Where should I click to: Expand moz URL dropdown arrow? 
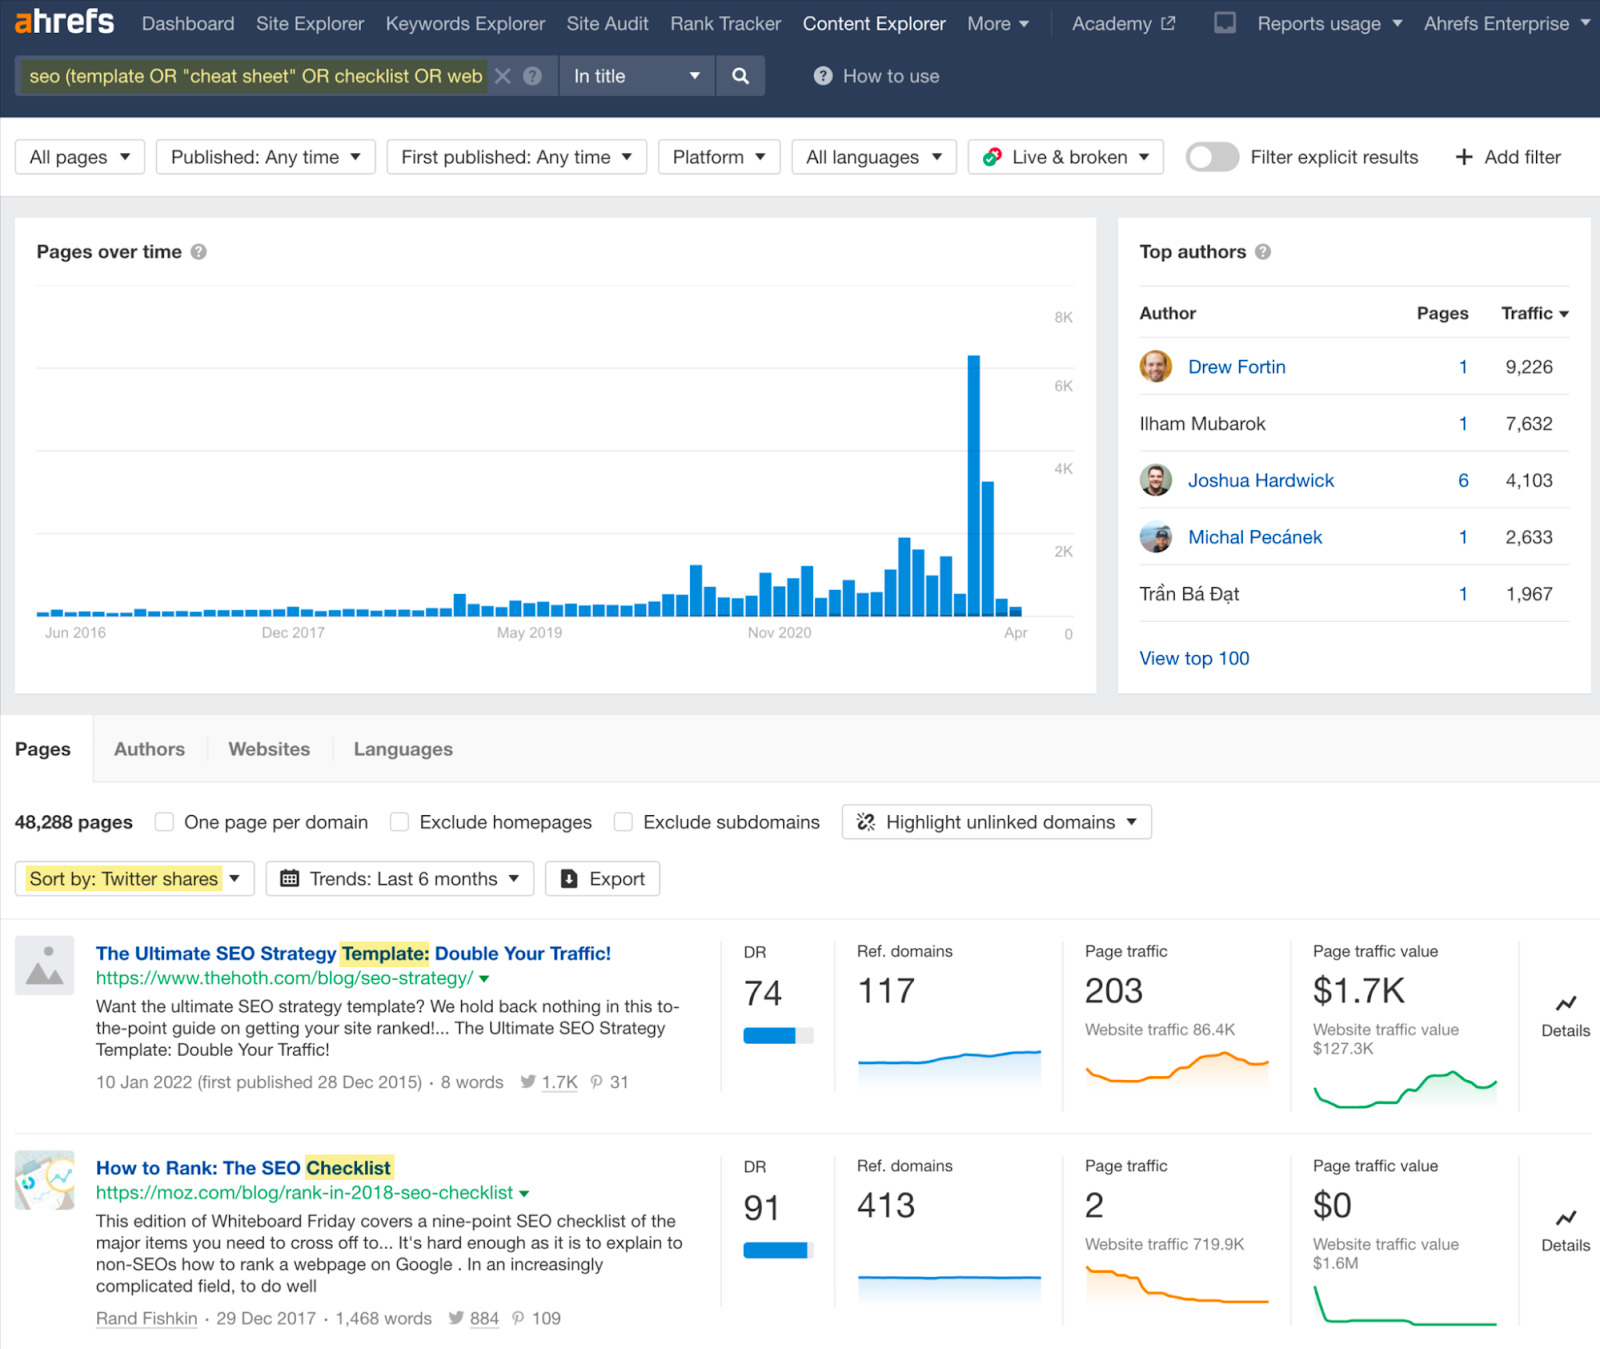point(525,1194)
